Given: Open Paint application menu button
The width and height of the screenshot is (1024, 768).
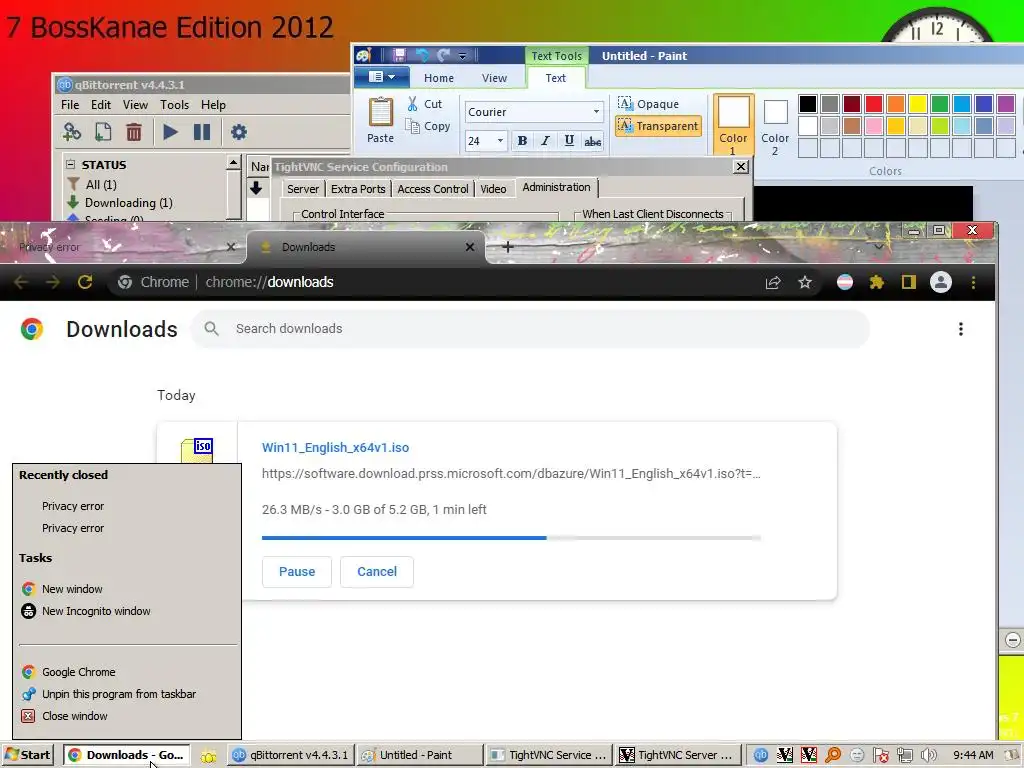Looking at the screenshot, I should pos(381,77).
